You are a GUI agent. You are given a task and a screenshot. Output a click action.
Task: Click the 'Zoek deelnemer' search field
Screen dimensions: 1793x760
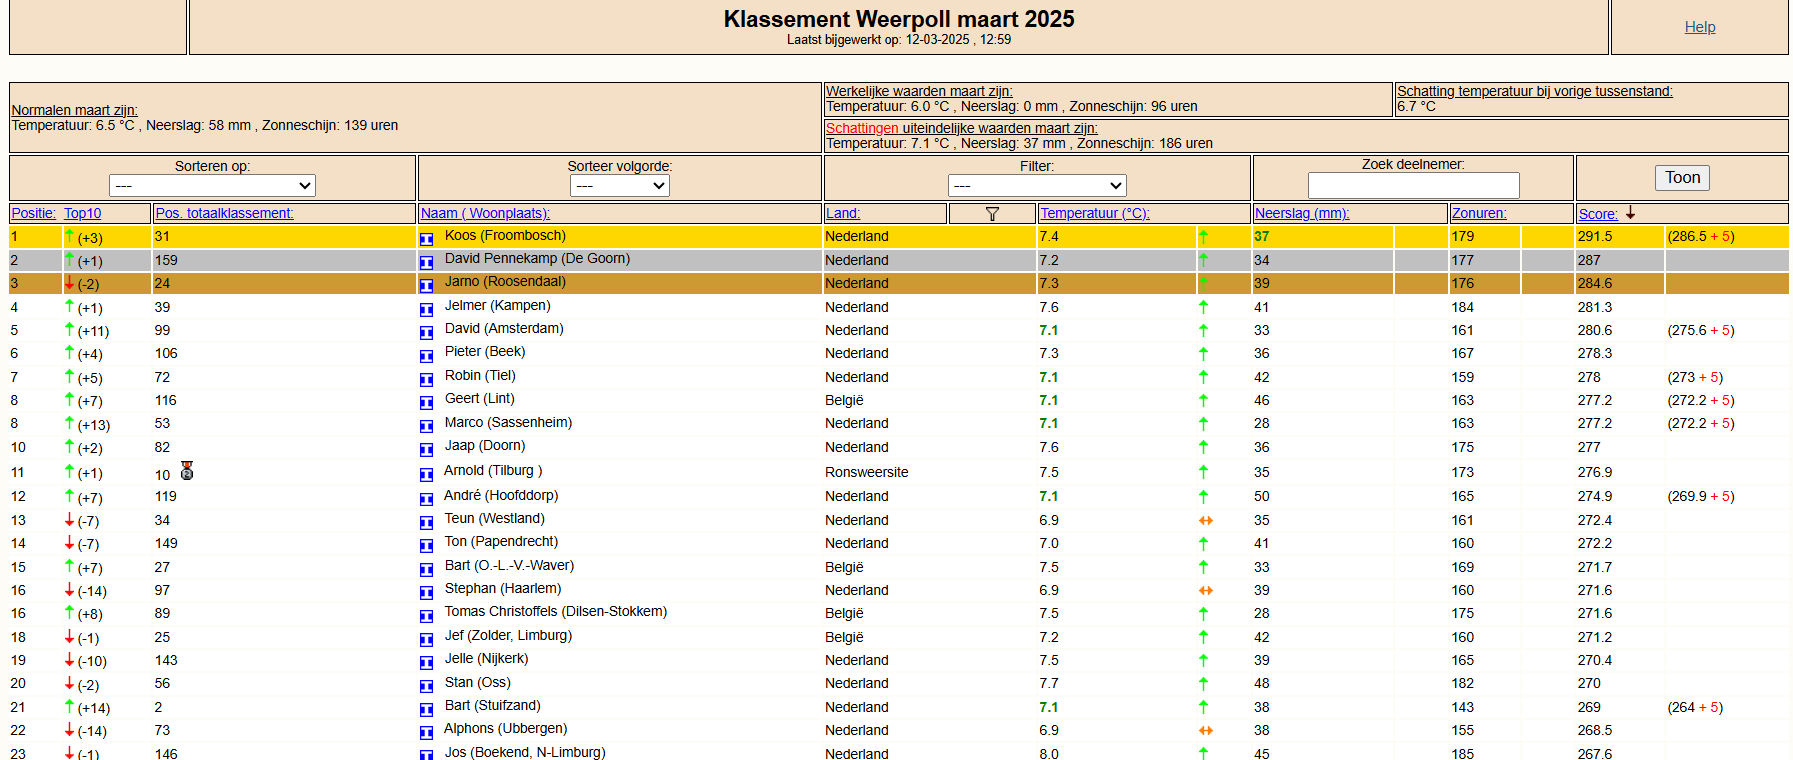1413,186
